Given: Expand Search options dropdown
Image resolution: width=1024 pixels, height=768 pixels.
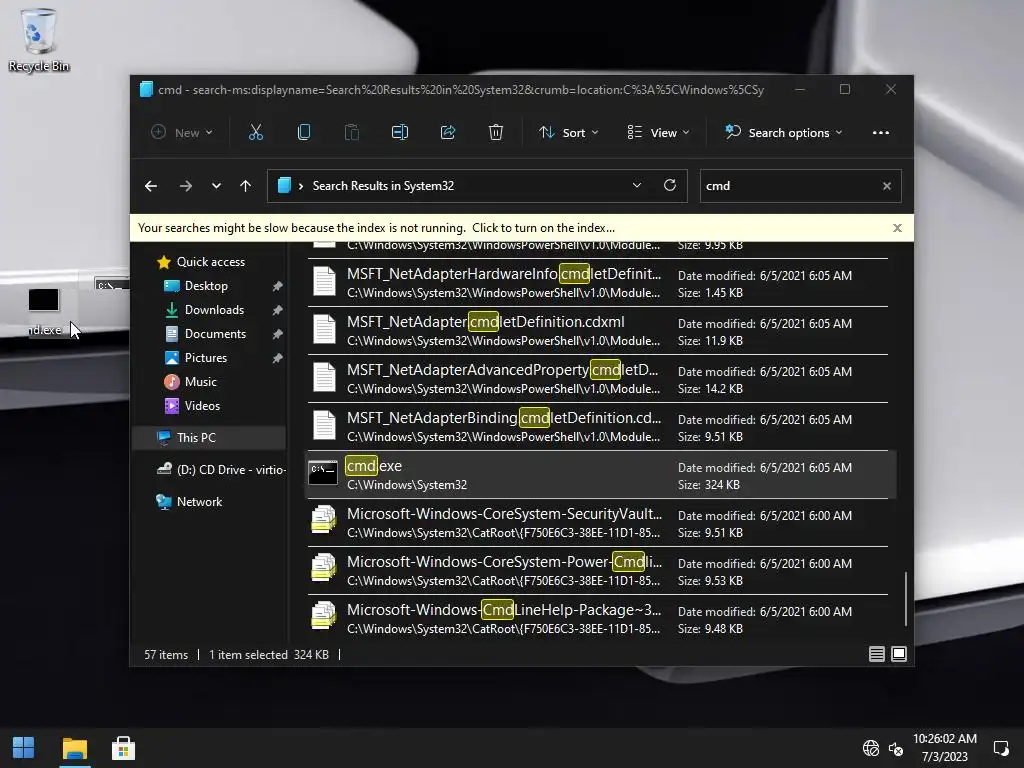Looking at the screenshot, I should coord(784,133).
